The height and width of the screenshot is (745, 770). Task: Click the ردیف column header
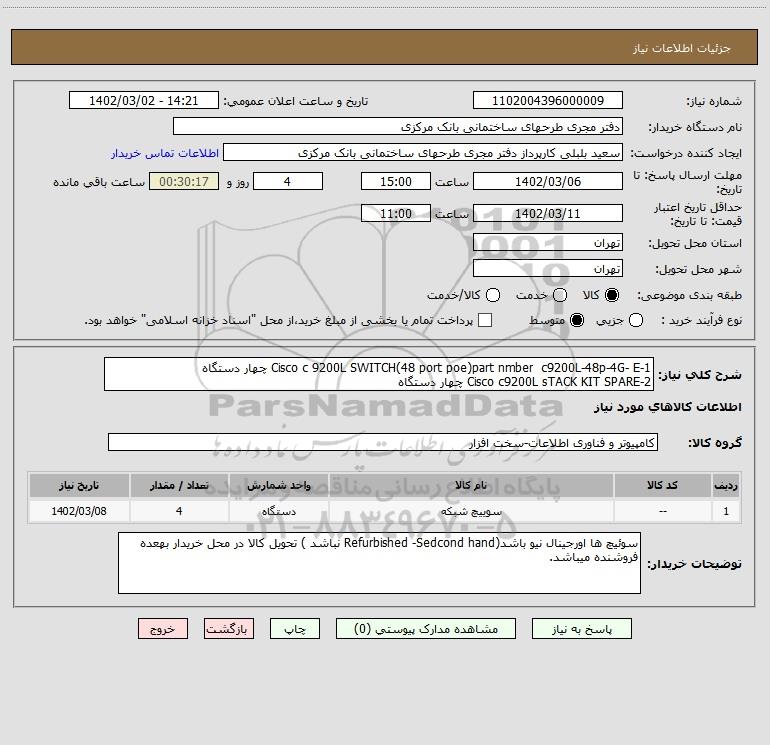click(x=726, y=485)
